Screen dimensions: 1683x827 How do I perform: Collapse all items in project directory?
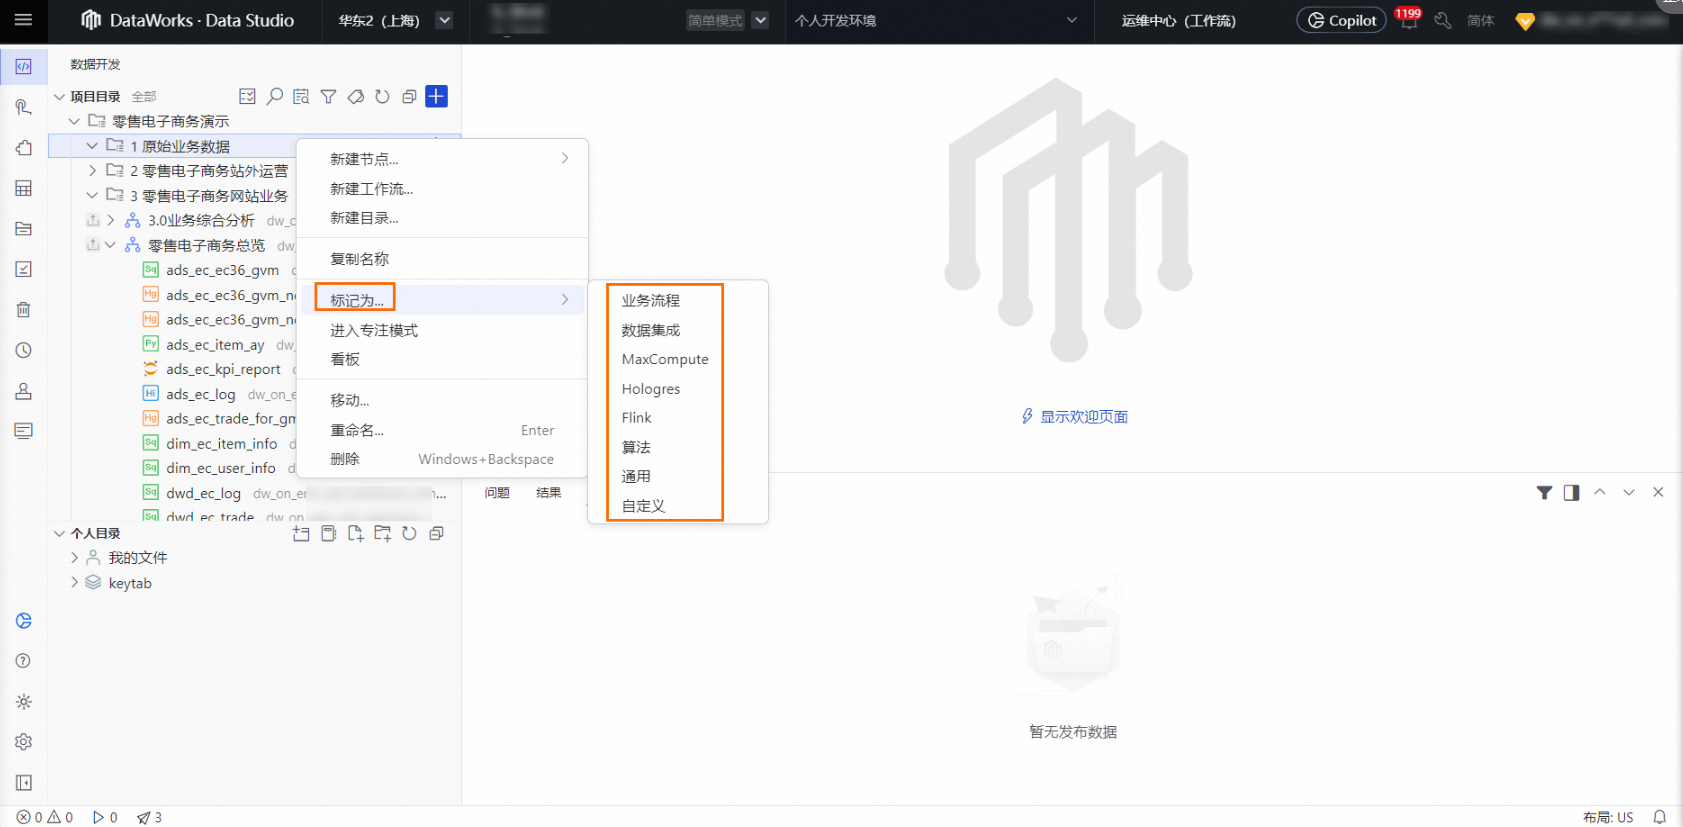pyautogui.click(x=409, y=96)
